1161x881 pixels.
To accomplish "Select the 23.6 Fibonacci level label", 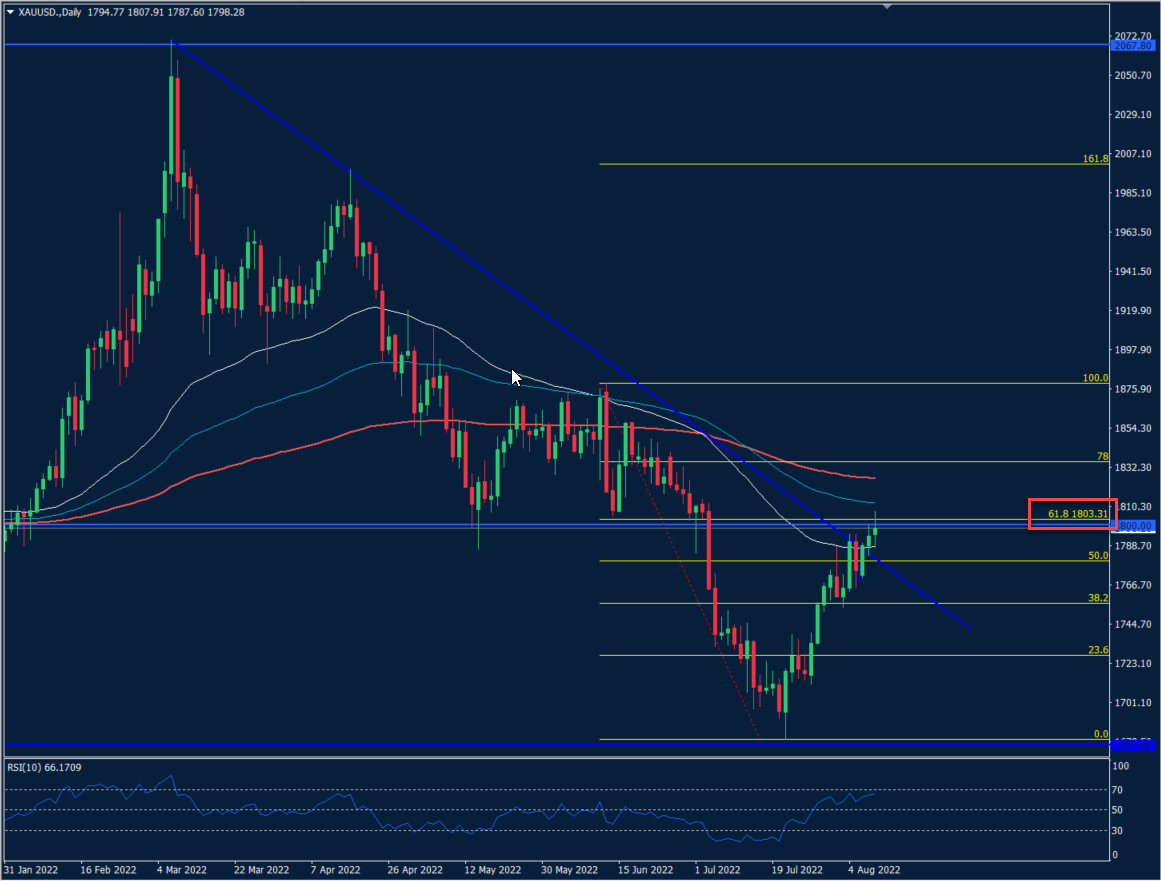I will [1098, 649].
